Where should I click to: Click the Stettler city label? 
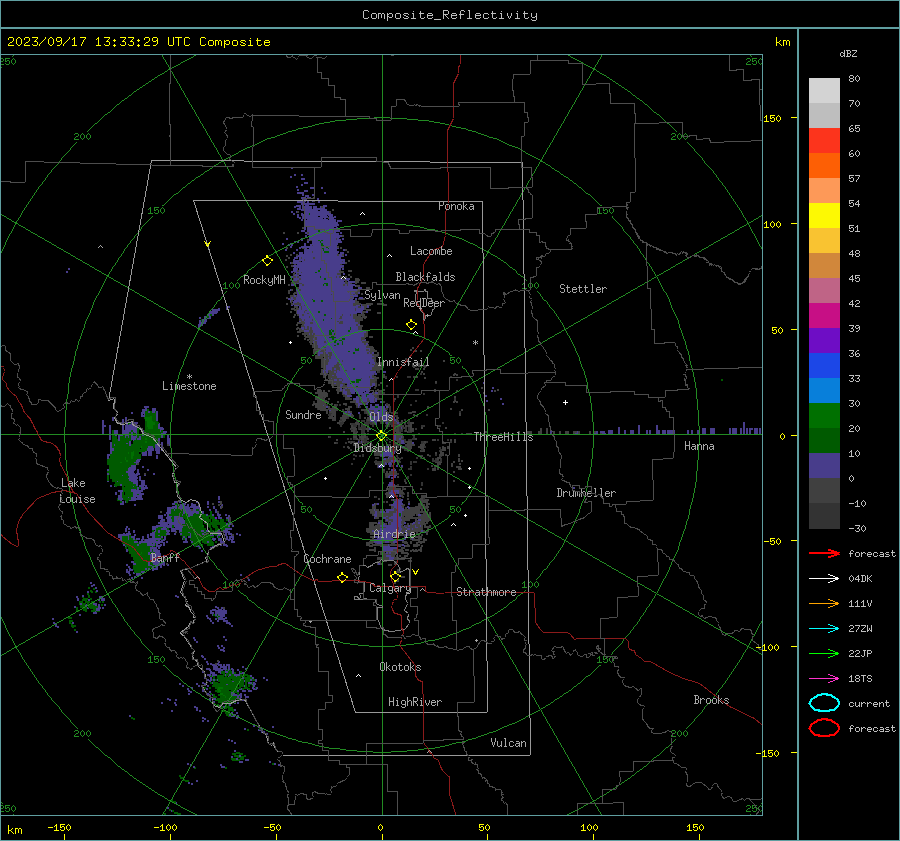tap(583, 289)
